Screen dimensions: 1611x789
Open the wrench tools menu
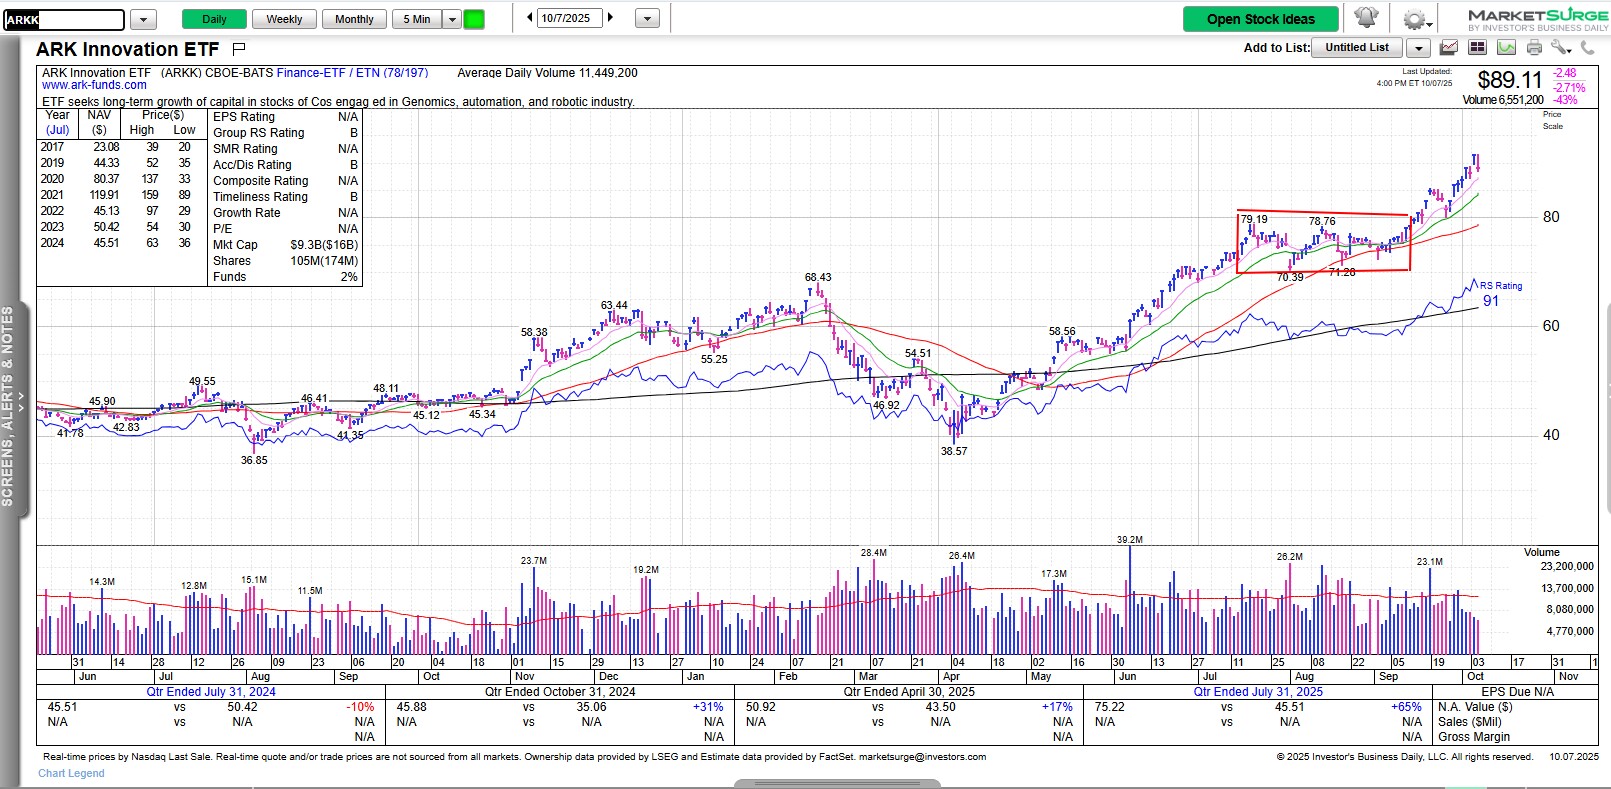[x=1561, y=48]
